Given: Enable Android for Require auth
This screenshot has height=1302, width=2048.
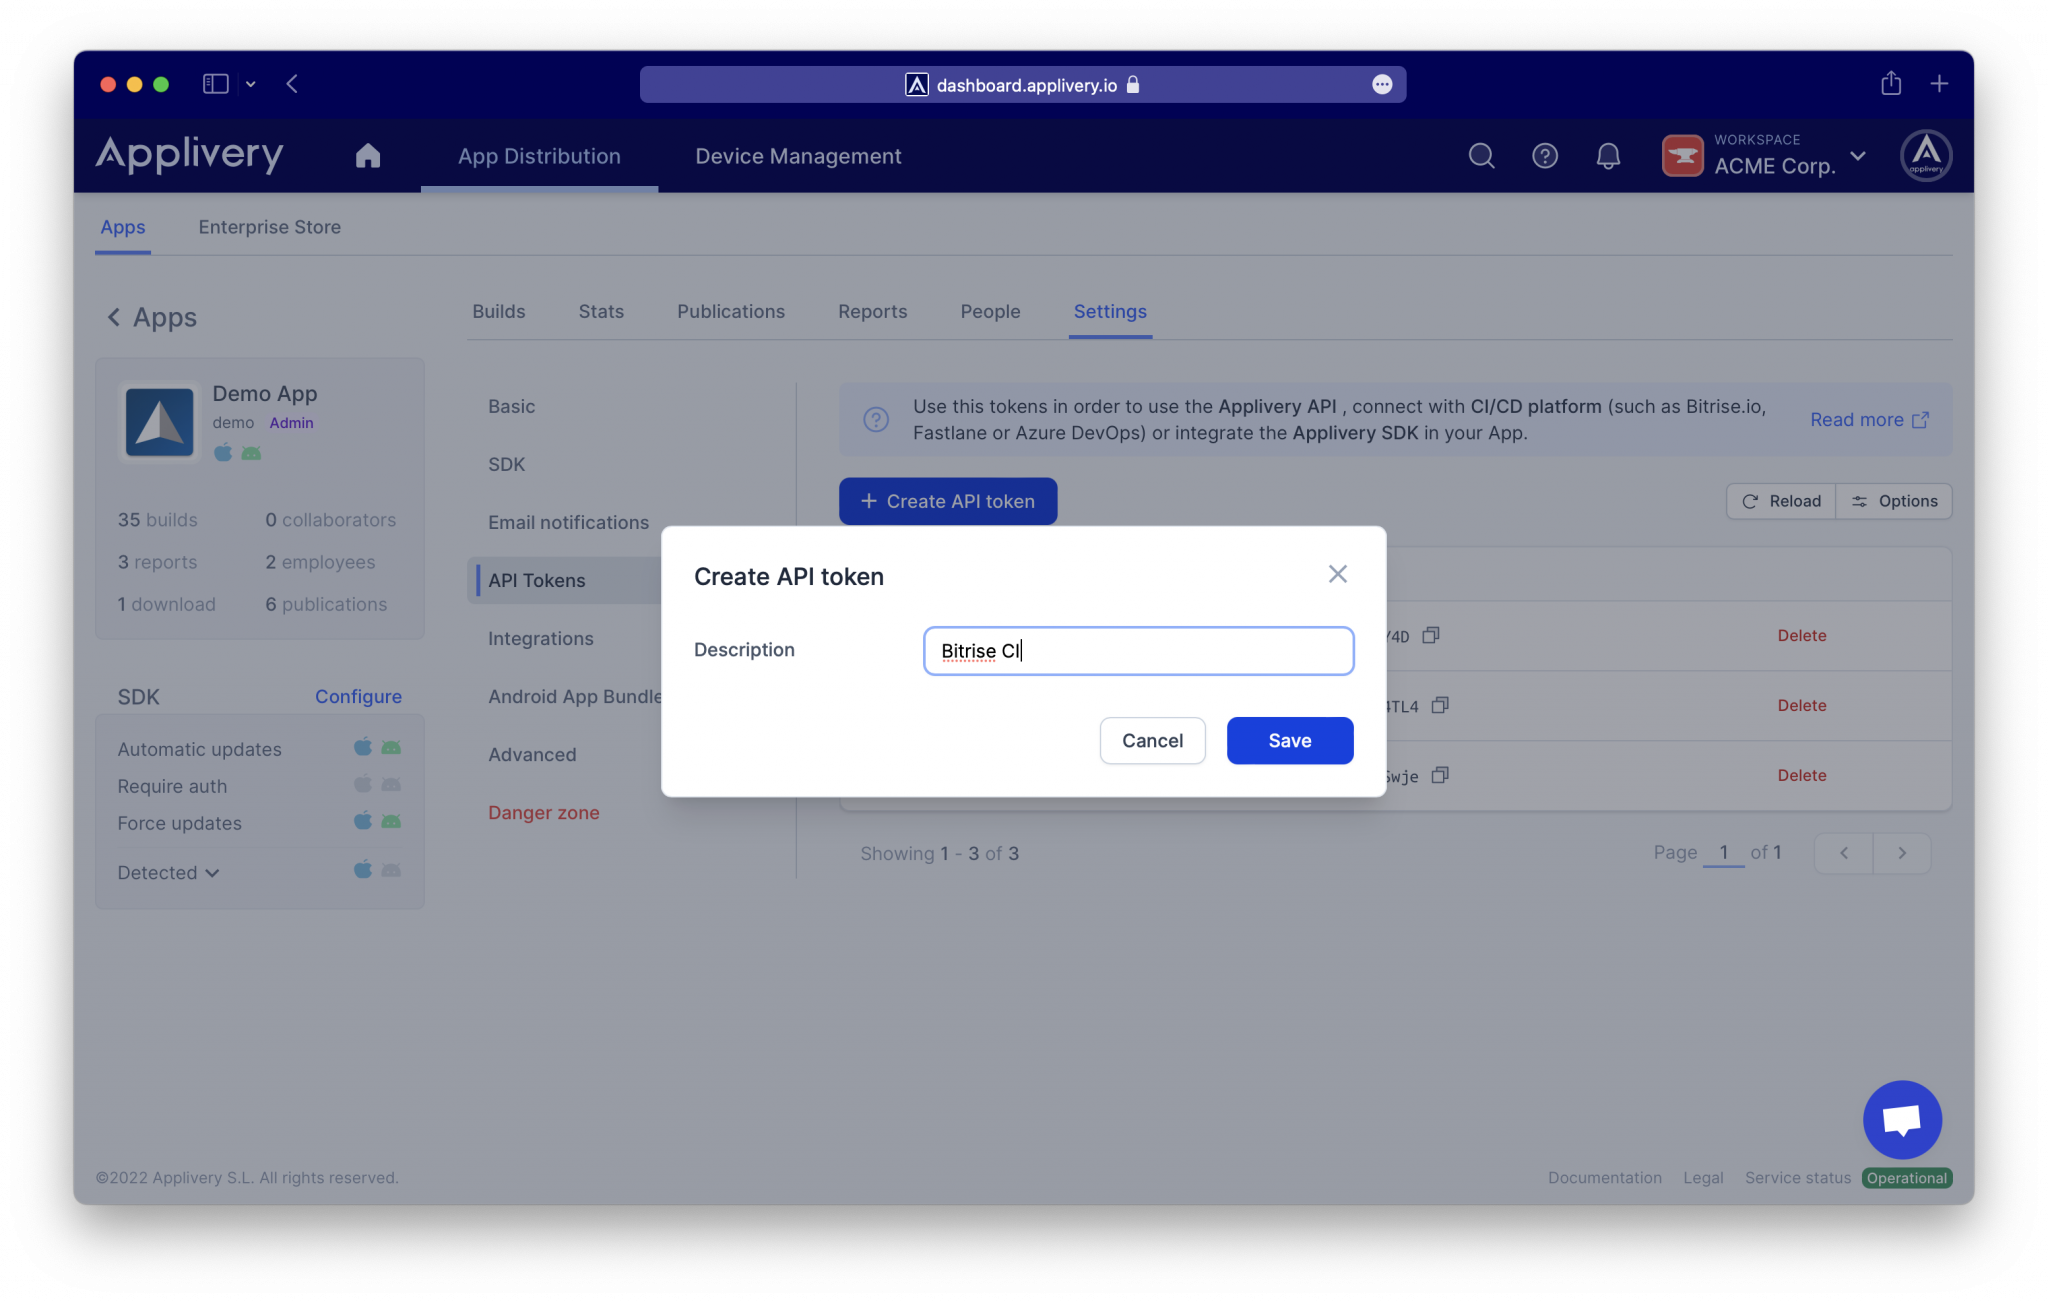Looking at the screenshot, I should [392, 784].
